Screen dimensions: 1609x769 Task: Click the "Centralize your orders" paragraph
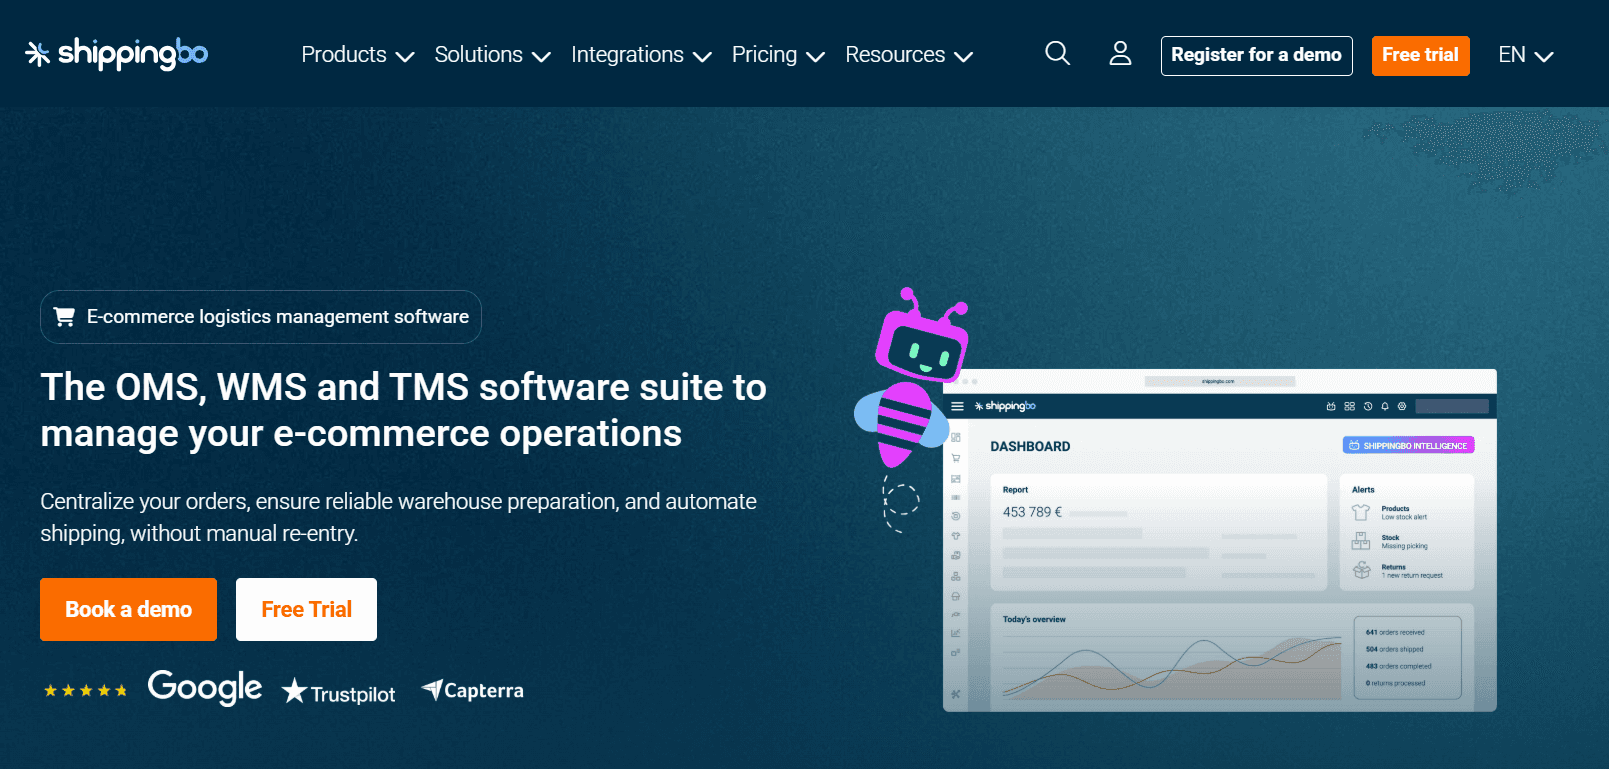(398, 517)
